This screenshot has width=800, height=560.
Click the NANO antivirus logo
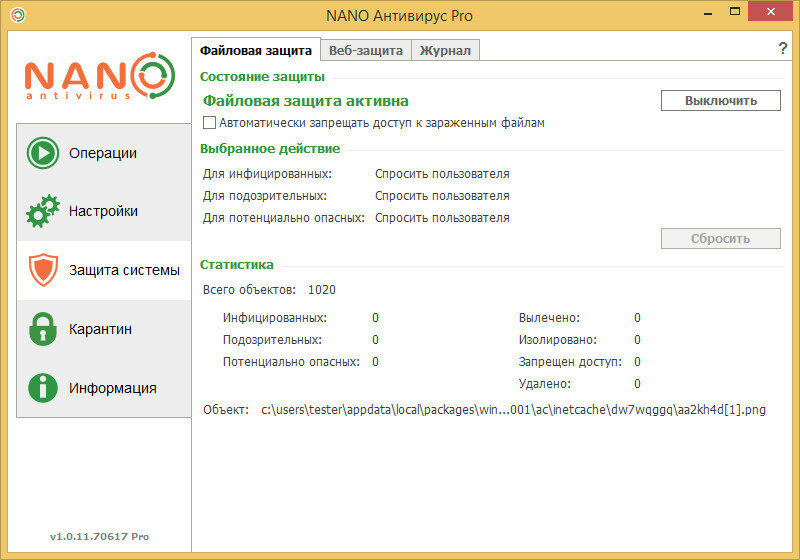pyautogui.click(x=100, y=75)
